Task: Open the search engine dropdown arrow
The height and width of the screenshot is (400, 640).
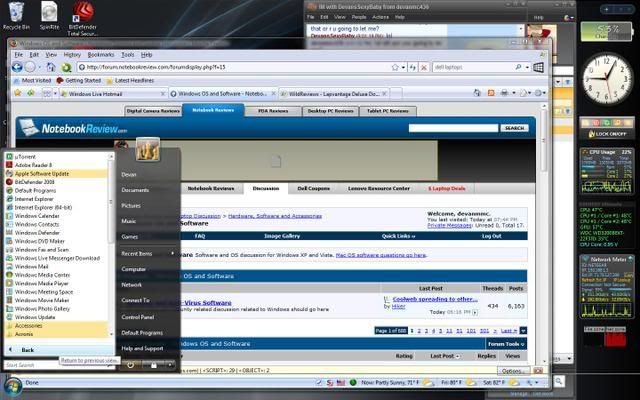Action: (x=528, y=67)
